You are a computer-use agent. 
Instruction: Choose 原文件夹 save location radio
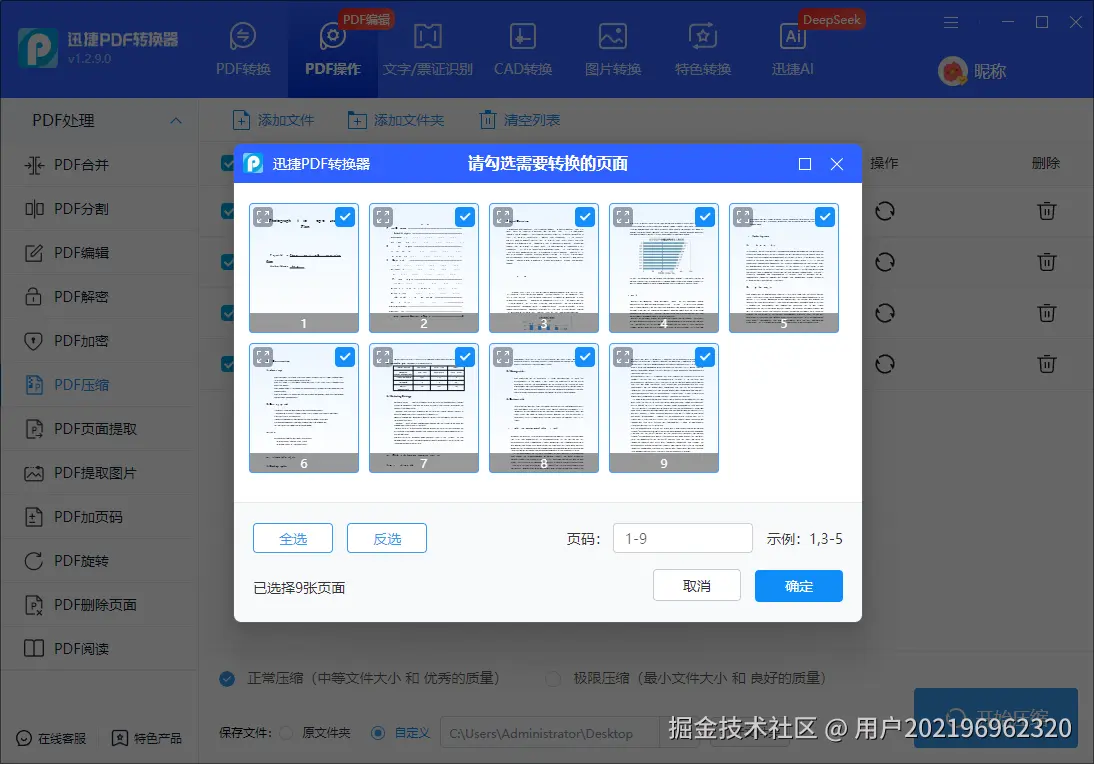click(x=285, y=733)
